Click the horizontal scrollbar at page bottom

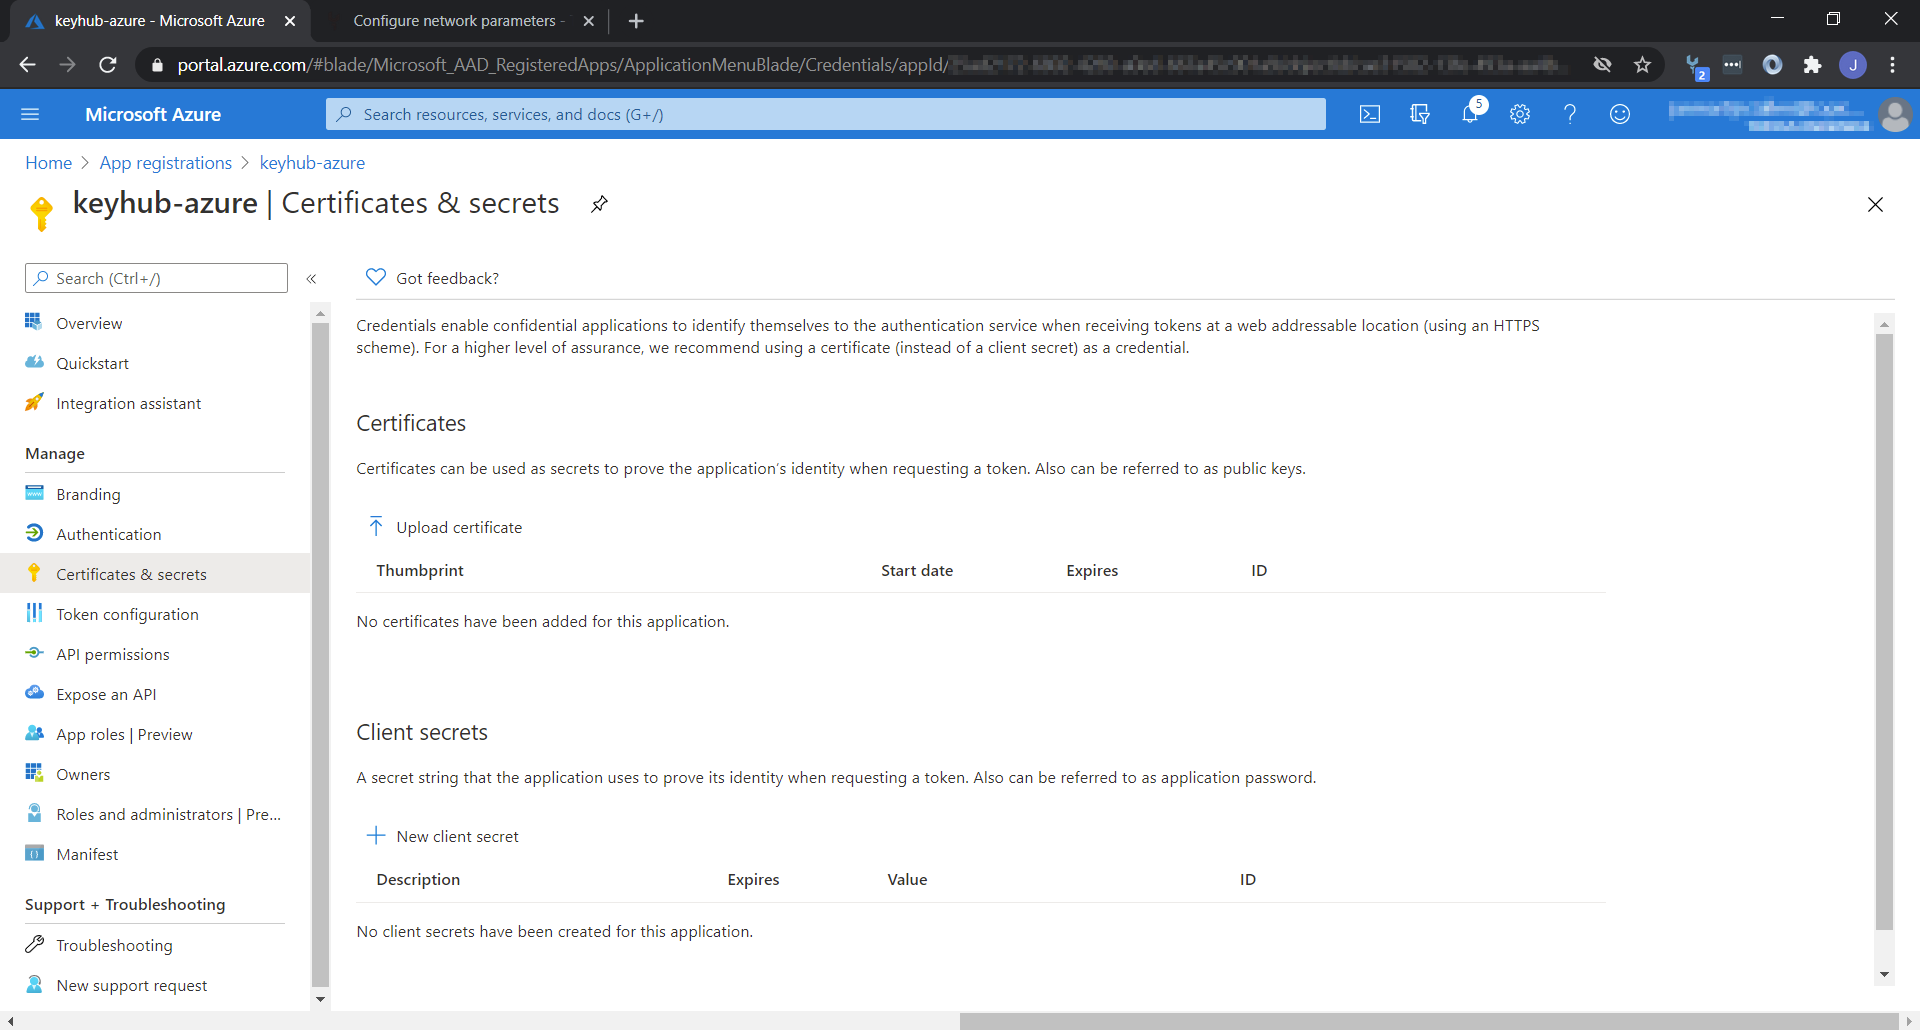pos(1428,1021)
